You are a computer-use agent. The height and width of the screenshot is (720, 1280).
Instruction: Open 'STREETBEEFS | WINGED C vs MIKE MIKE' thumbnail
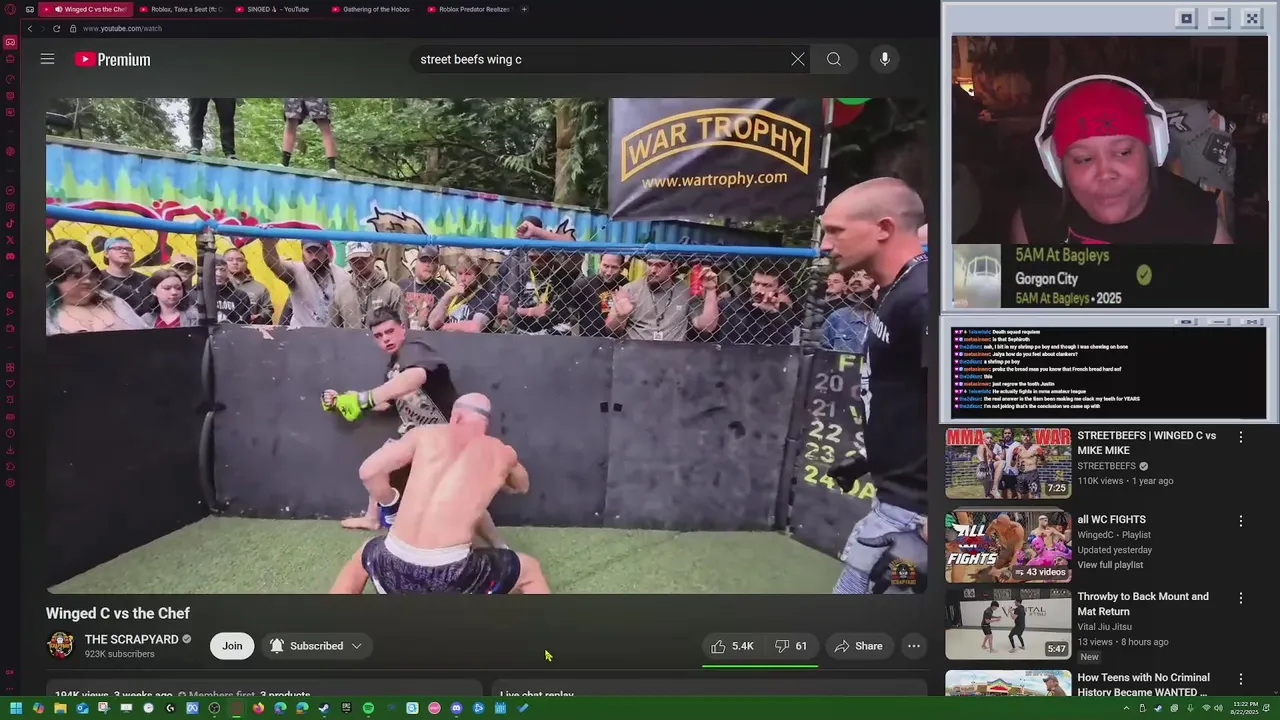[1008, 463]
